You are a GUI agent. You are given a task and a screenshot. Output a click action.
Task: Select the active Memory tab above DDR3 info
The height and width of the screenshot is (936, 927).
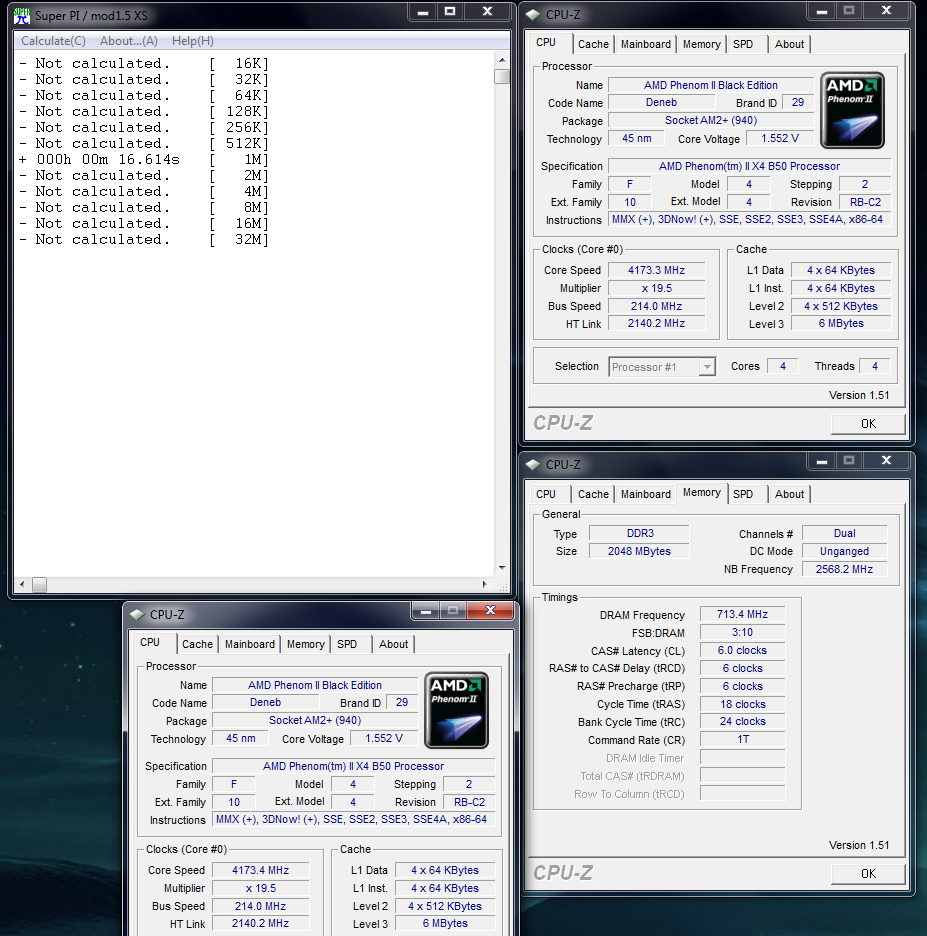coord(702,492)
